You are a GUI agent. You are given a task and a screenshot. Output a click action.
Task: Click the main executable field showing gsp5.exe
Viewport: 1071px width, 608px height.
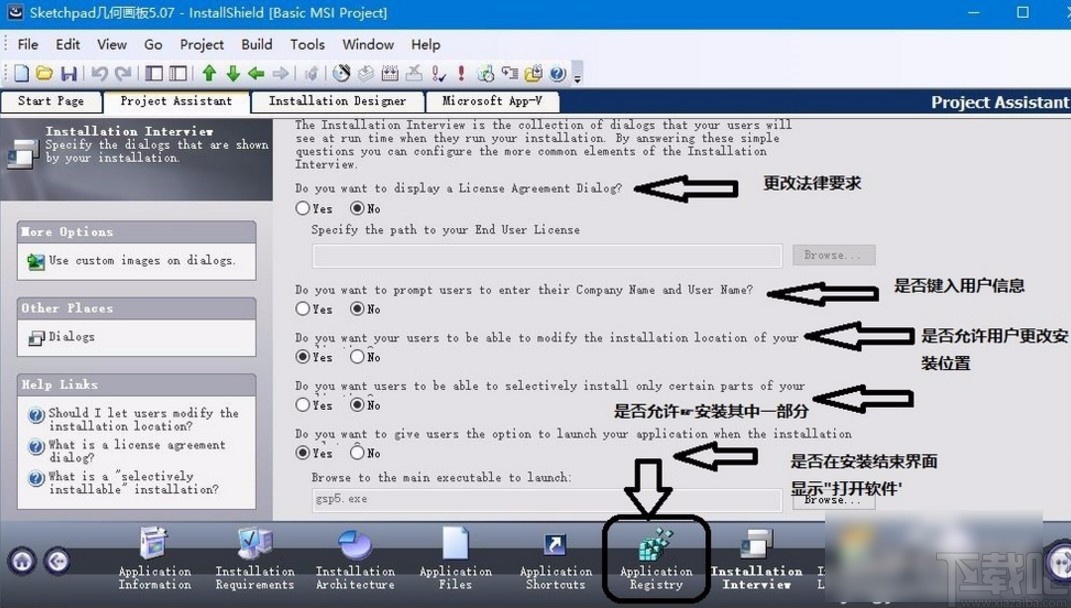click(x=547, y=499)
